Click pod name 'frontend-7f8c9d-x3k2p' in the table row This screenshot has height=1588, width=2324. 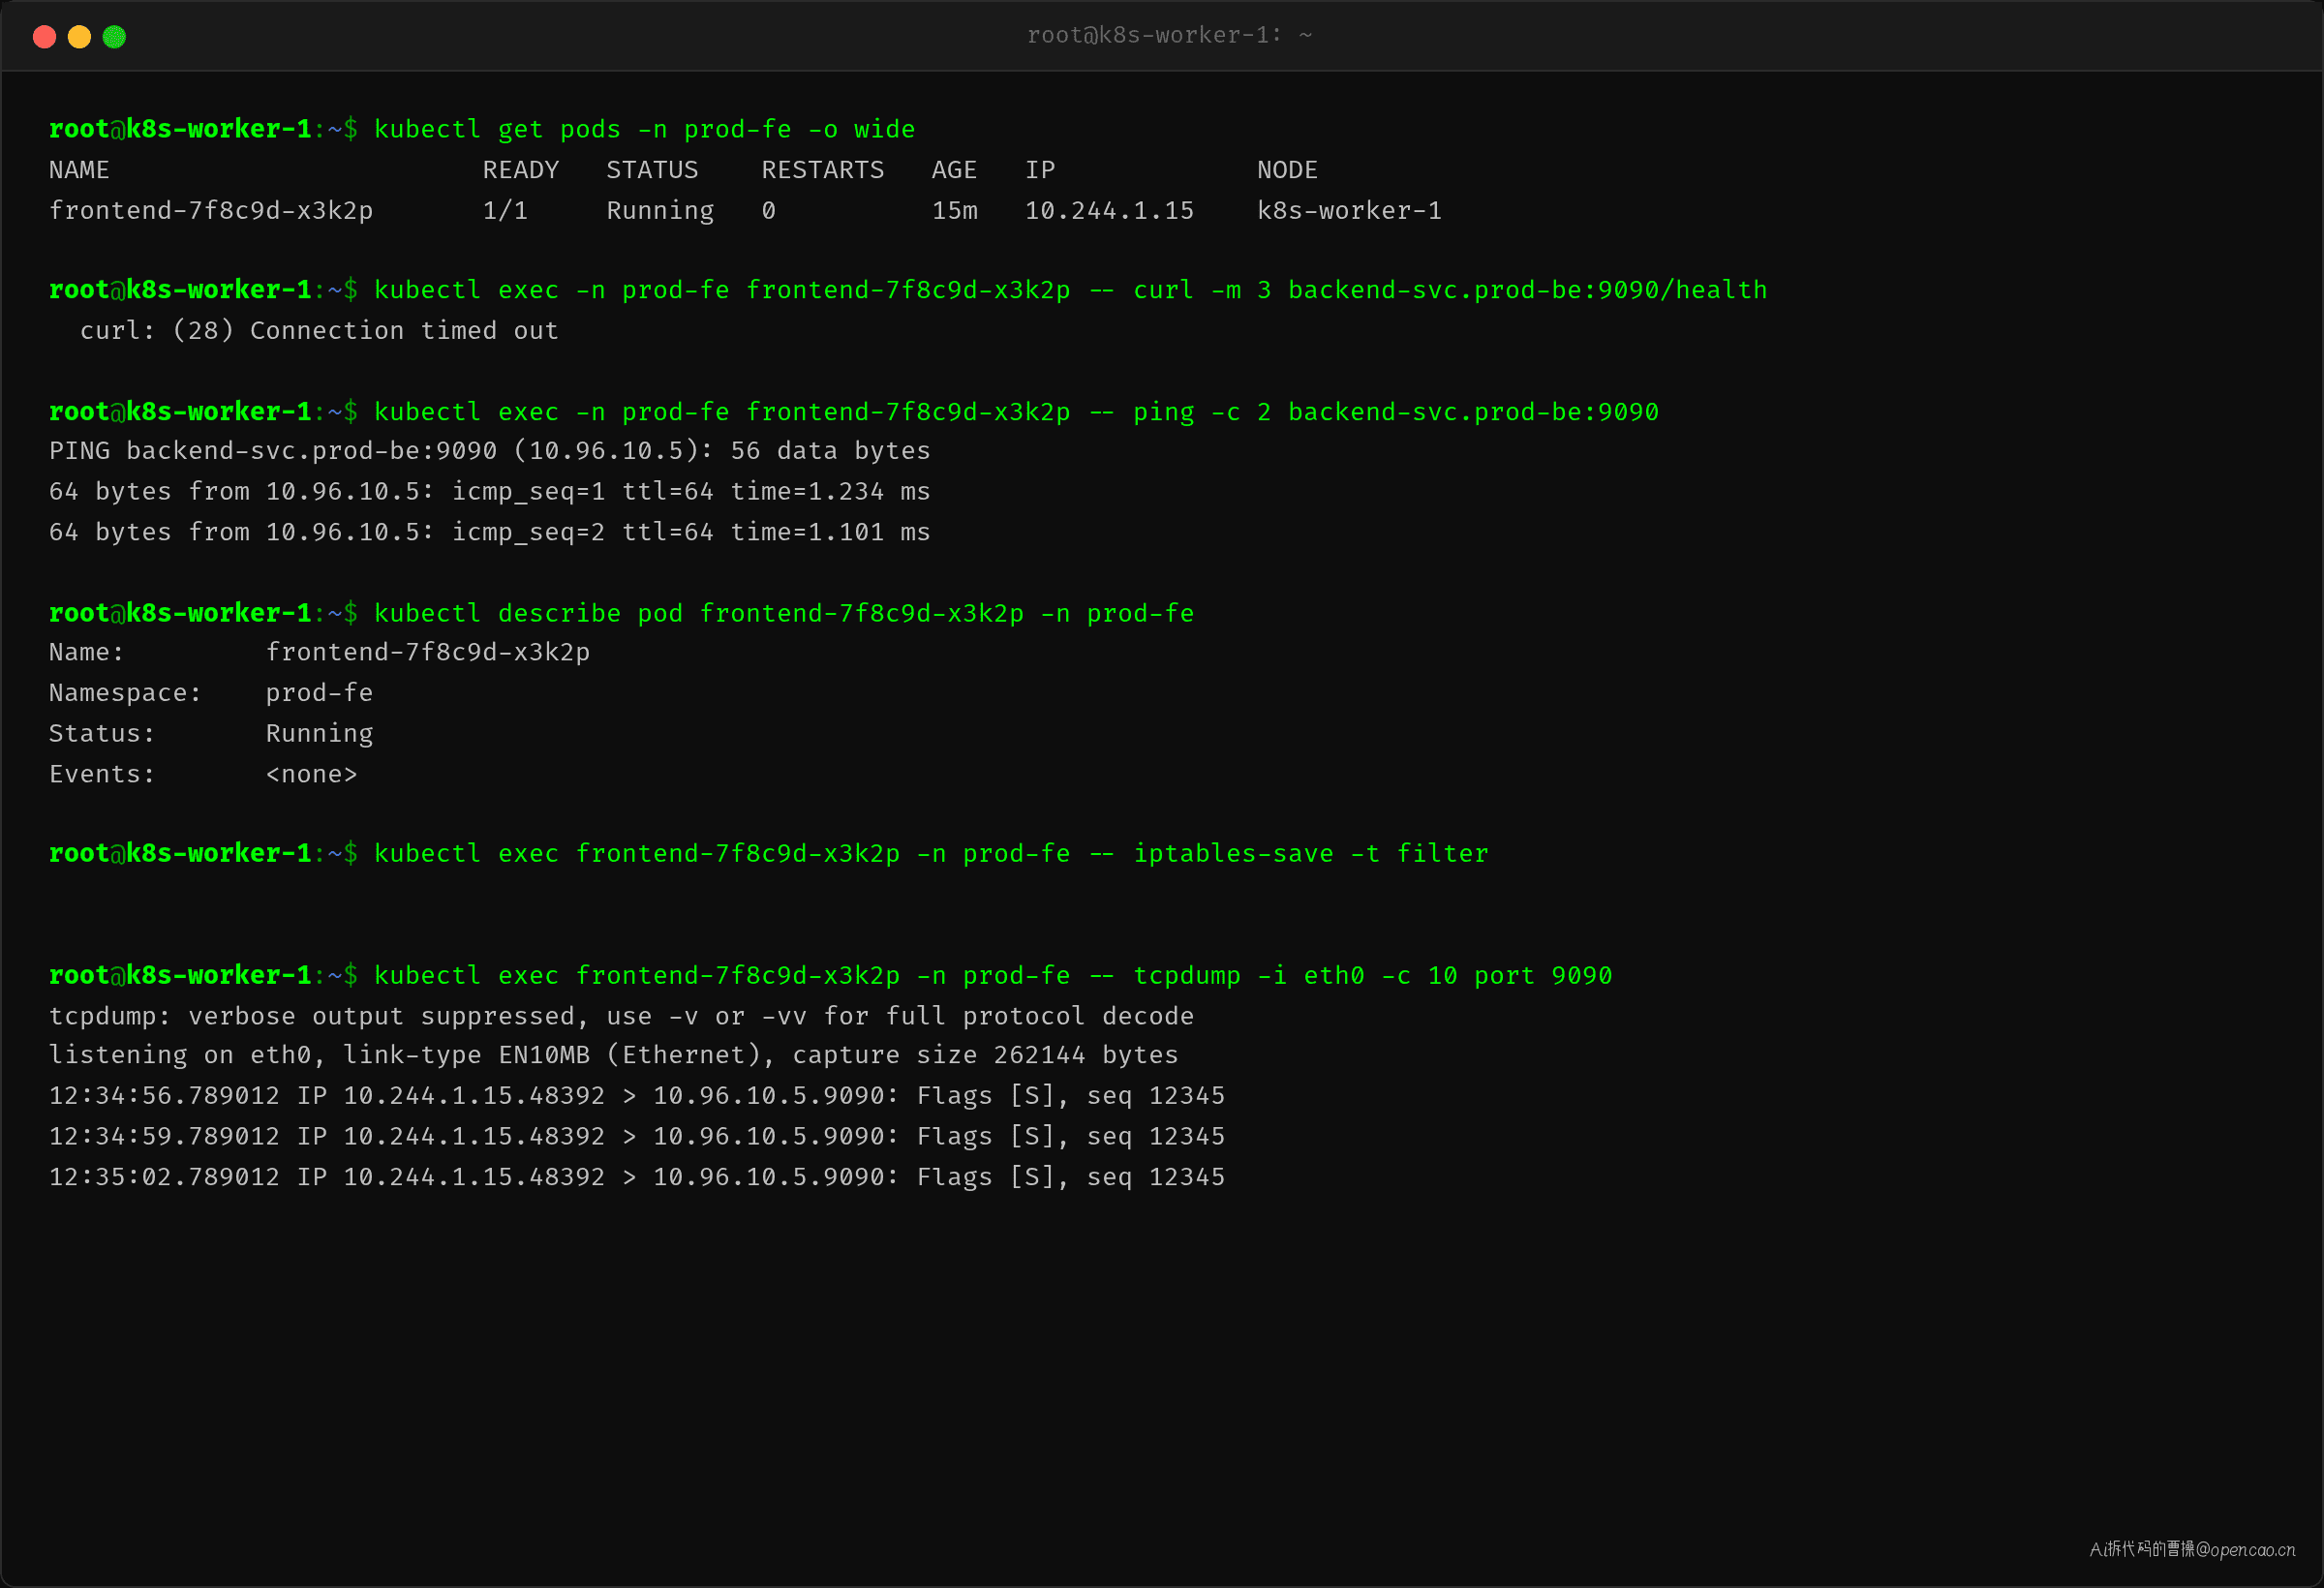tap(211, 211)
